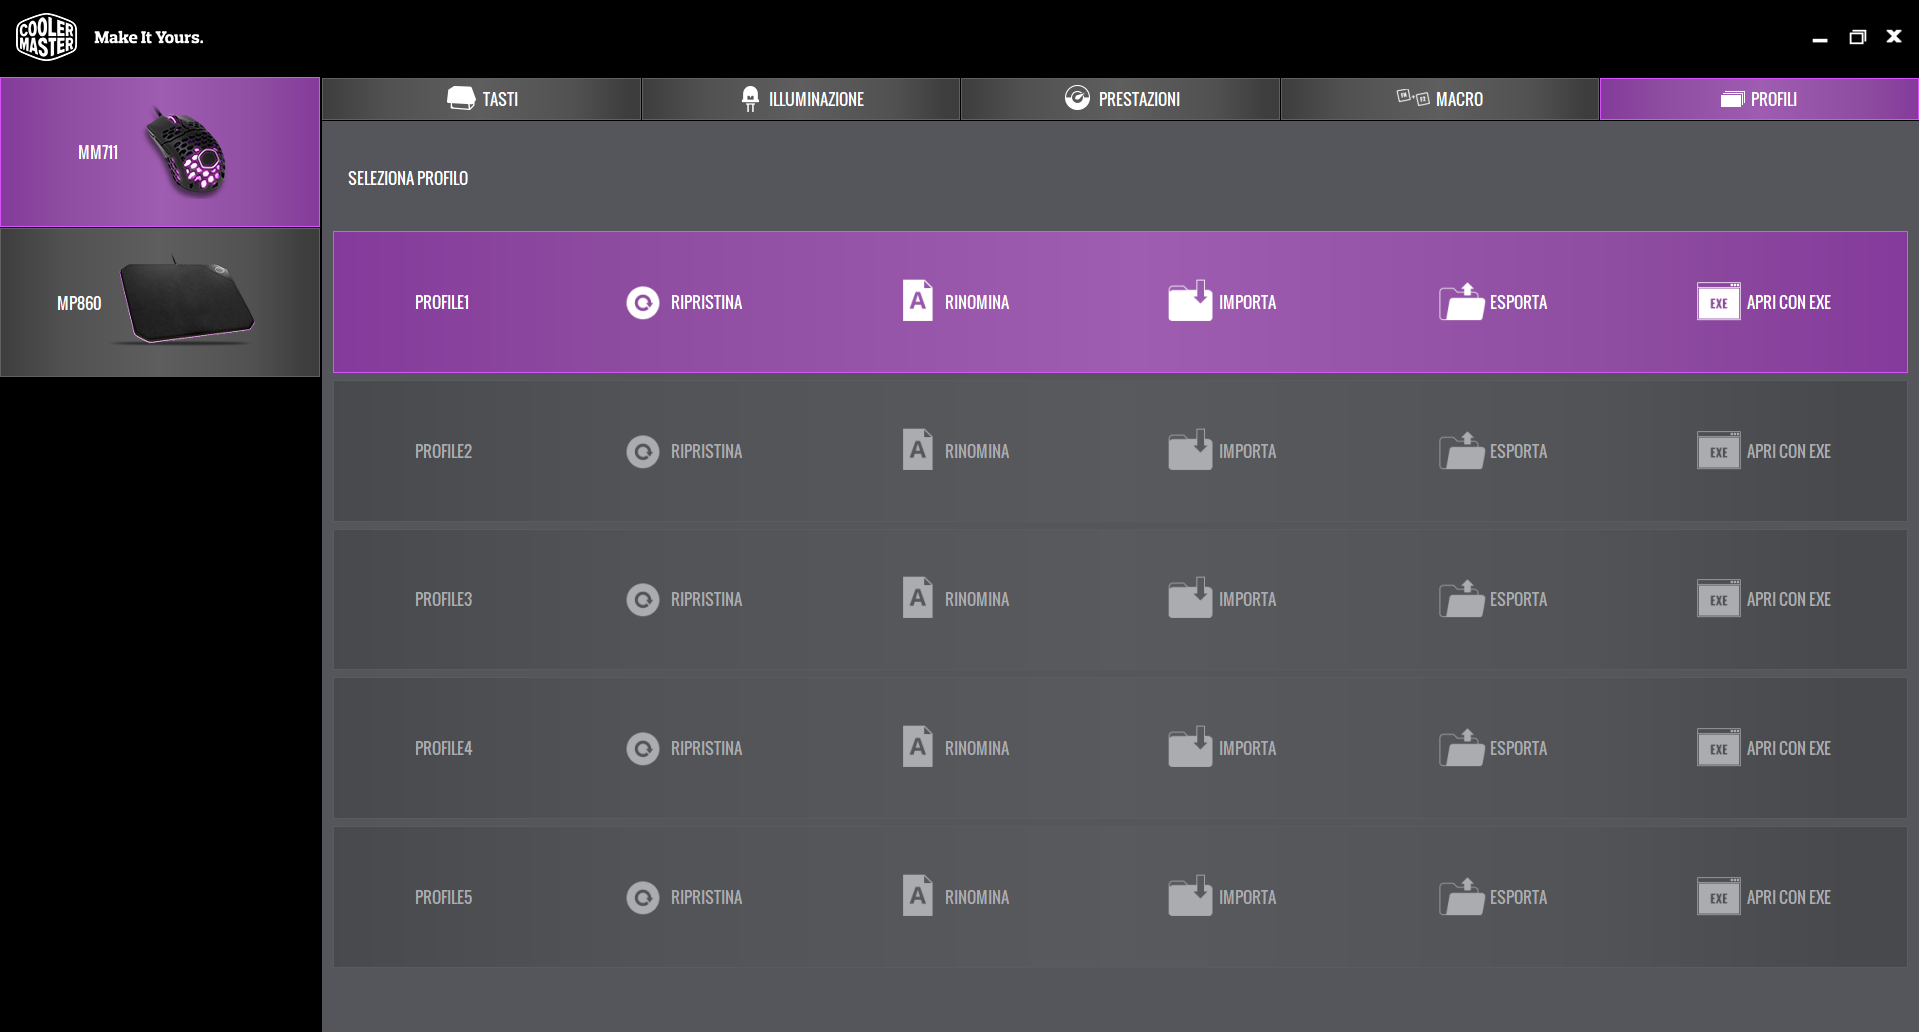Image resolution: width=1919 pixels, height=1032 pixels.
Task: Click the PROFILE5 Importa folder icon
Action: pyautogui.click(x=1190, y=895)
